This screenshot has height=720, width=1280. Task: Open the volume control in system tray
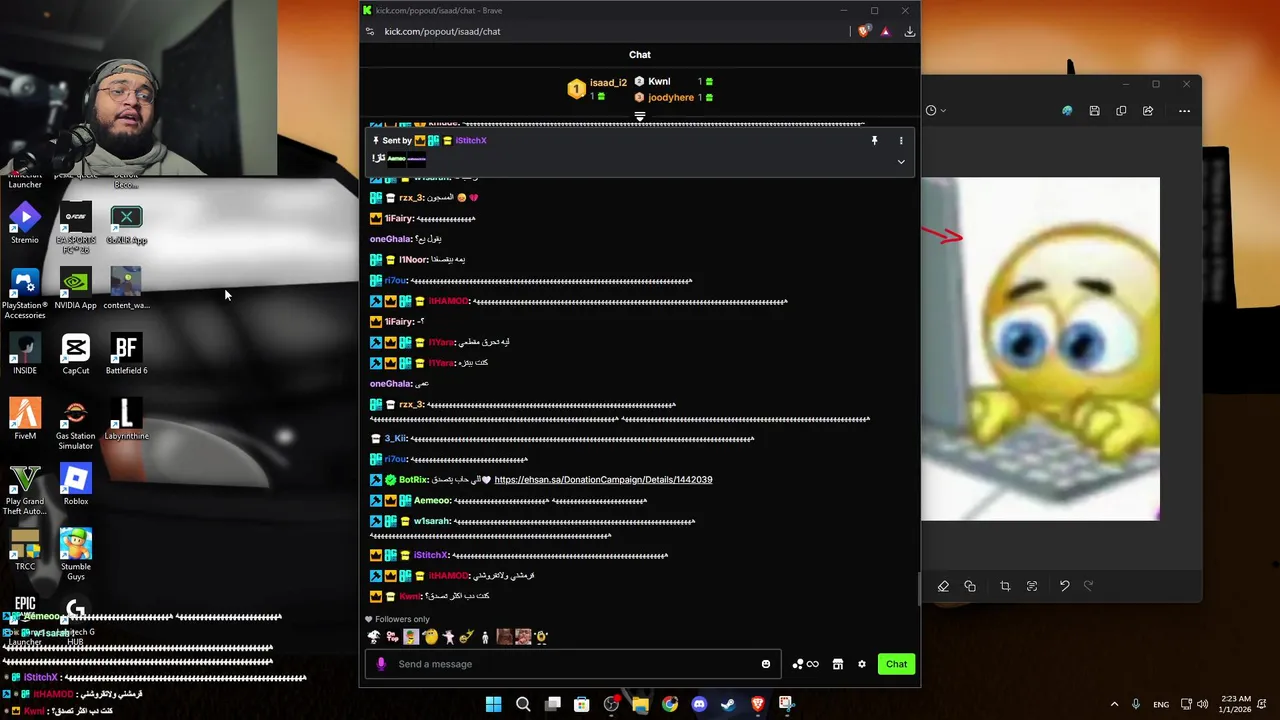(1202, 704)
